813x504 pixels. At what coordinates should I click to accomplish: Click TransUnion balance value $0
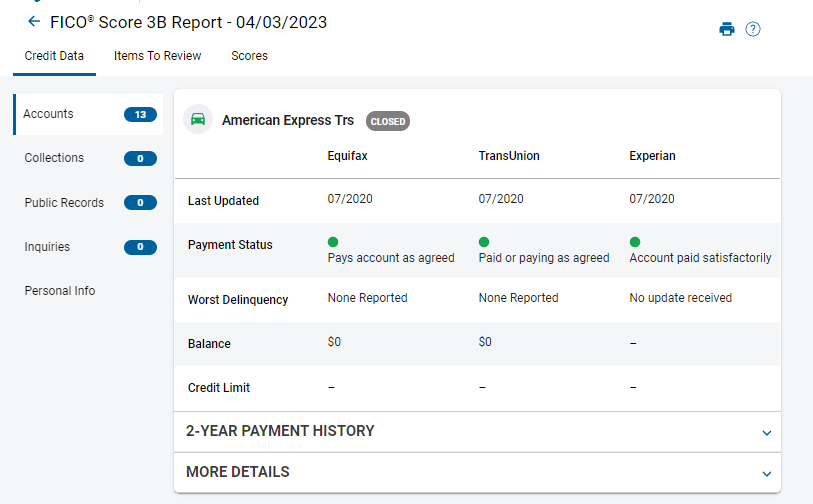click(485, 342)
